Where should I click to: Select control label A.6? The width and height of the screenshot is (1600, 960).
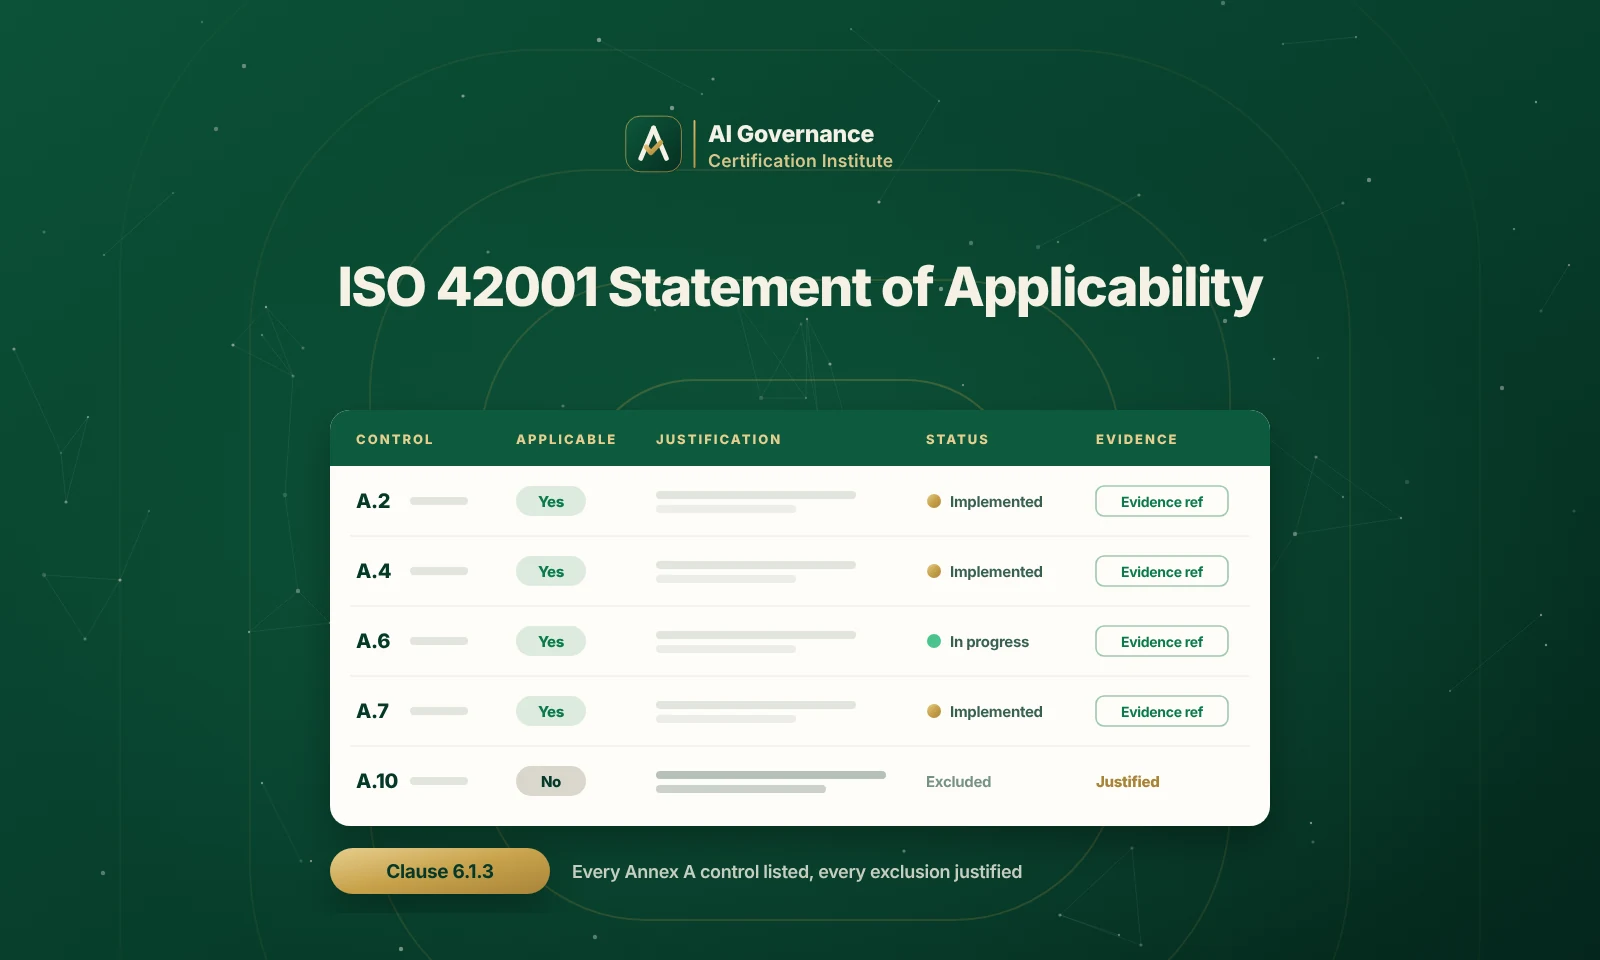(x=373, y=641)
